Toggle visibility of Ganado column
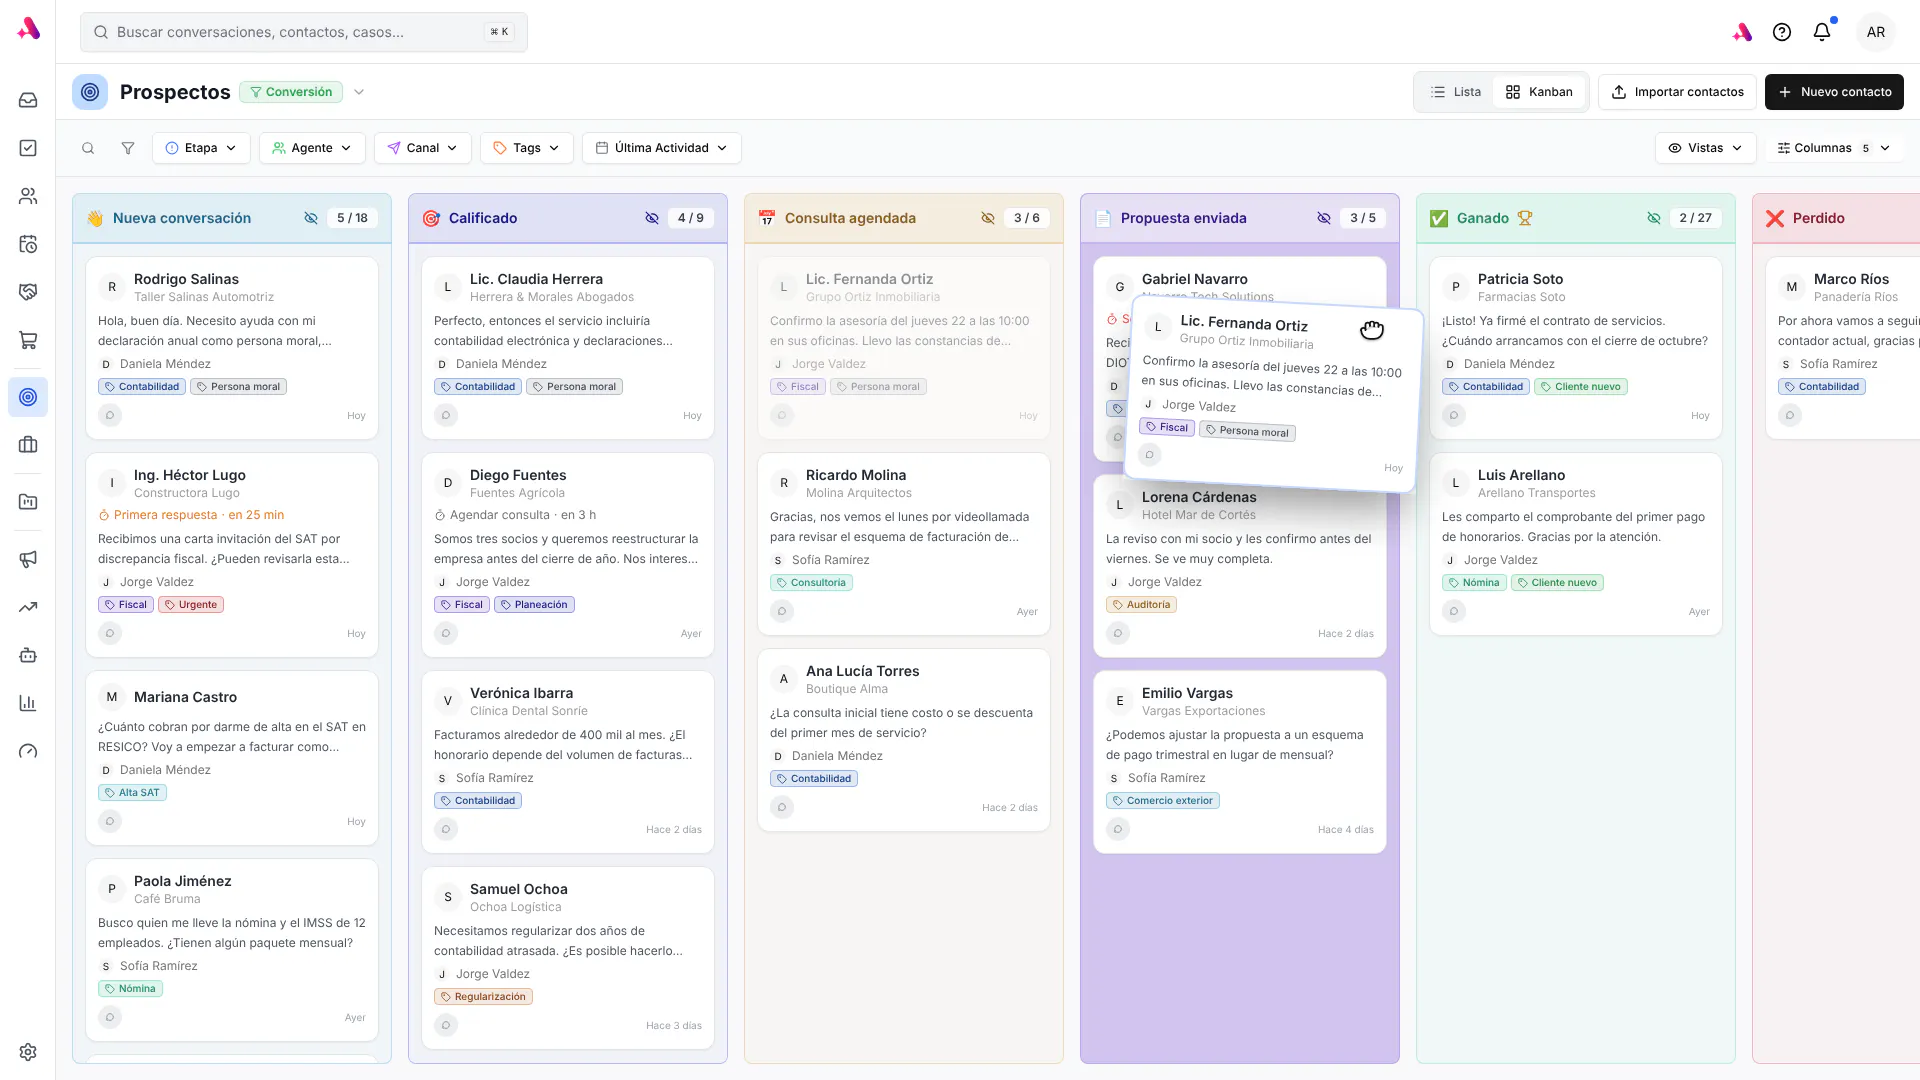Viewport: 1920px width, 1080px height. pyautogui.click(x=1654, y=218)
